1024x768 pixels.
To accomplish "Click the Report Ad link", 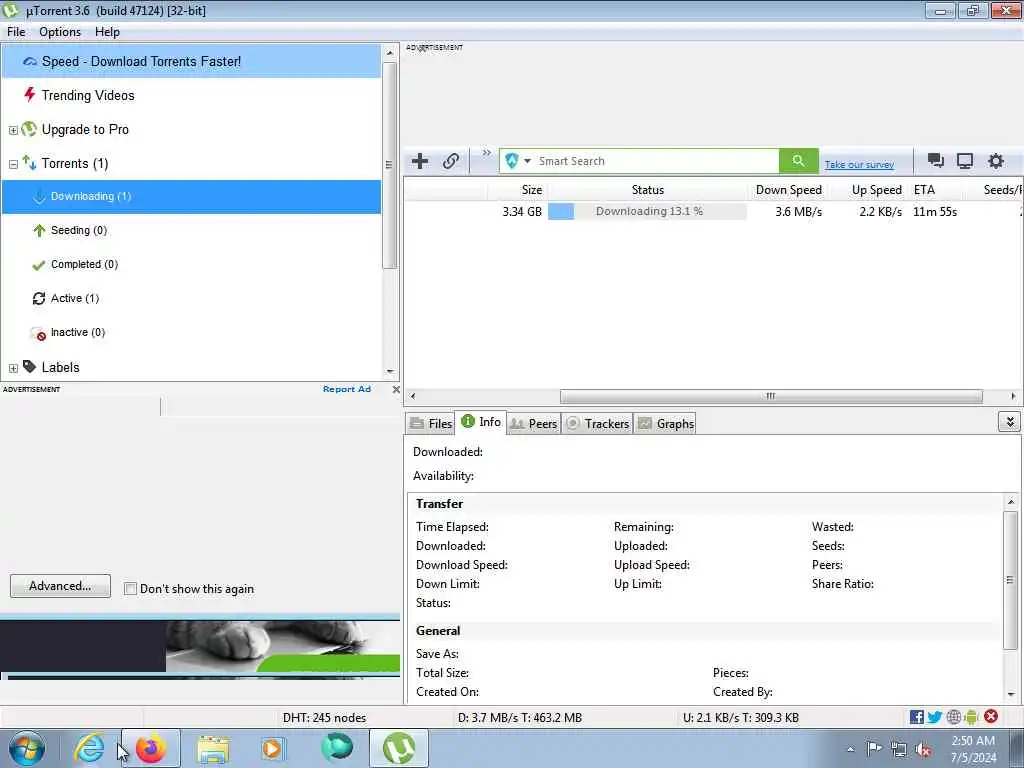I will click(347, 389).
